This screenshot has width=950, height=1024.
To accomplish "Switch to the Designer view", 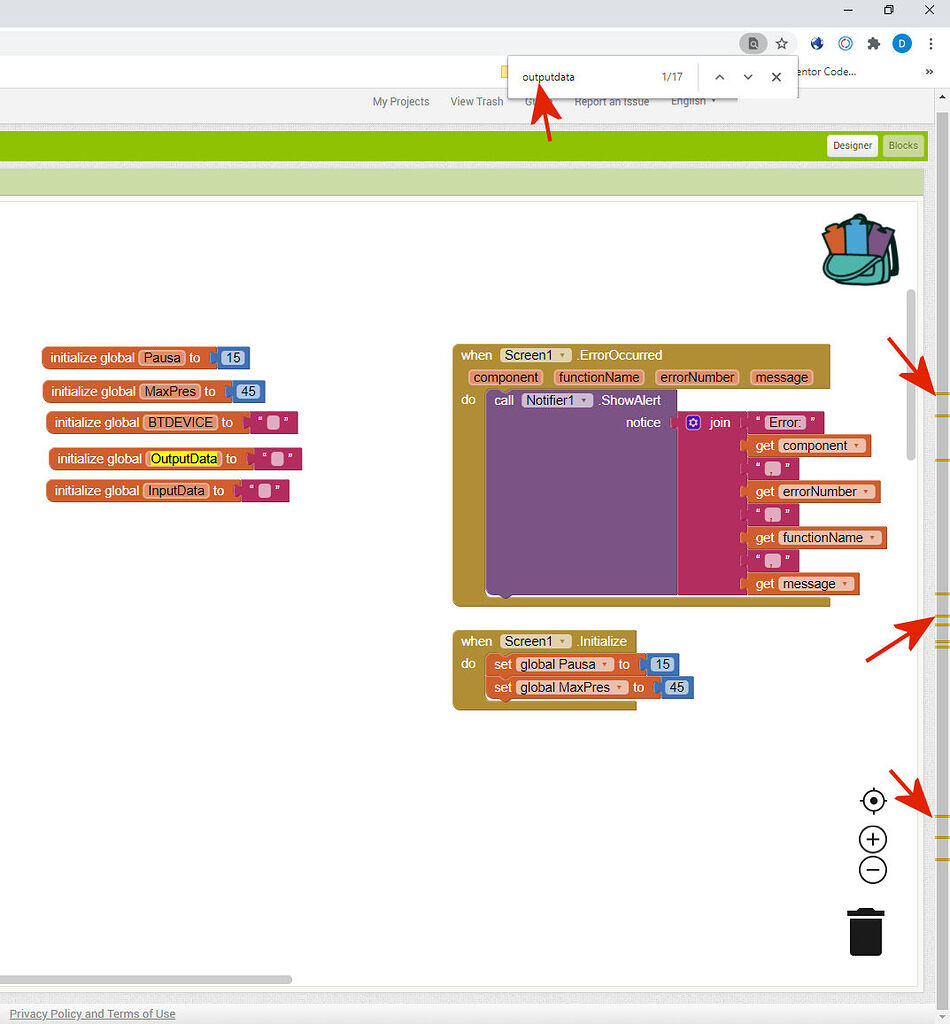I will (852, 145).
